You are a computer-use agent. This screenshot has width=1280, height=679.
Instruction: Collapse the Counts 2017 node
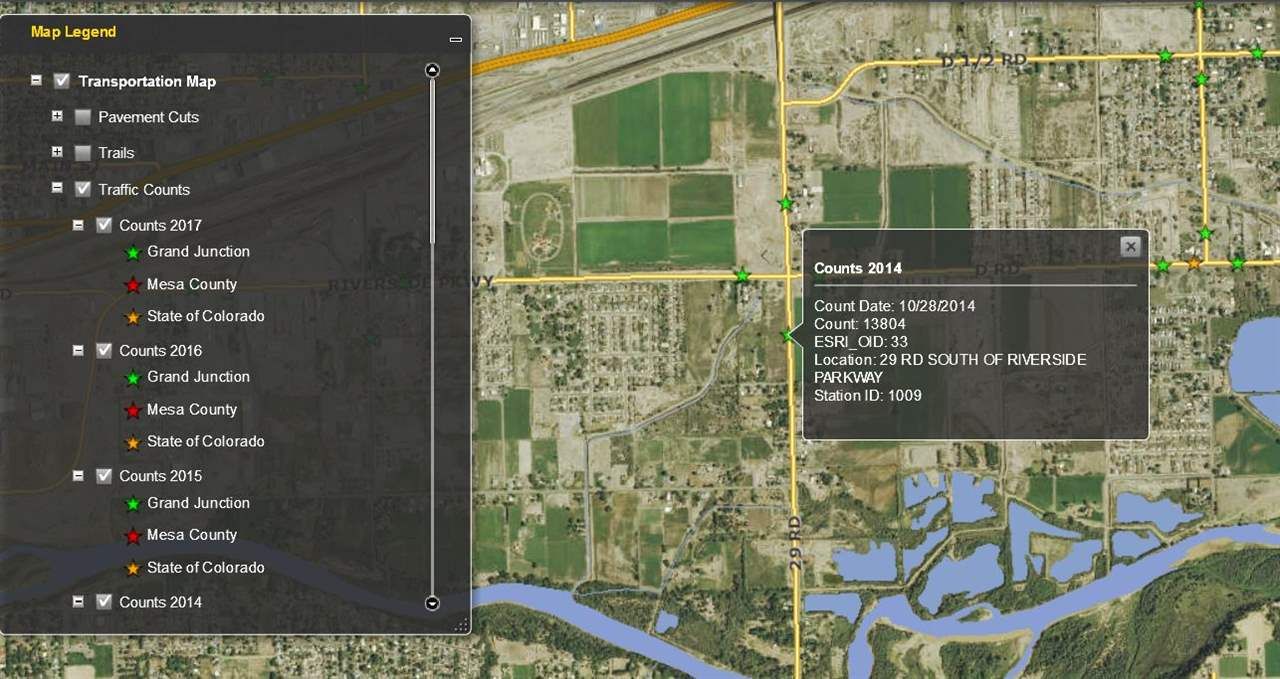click(x=78, y=225)
